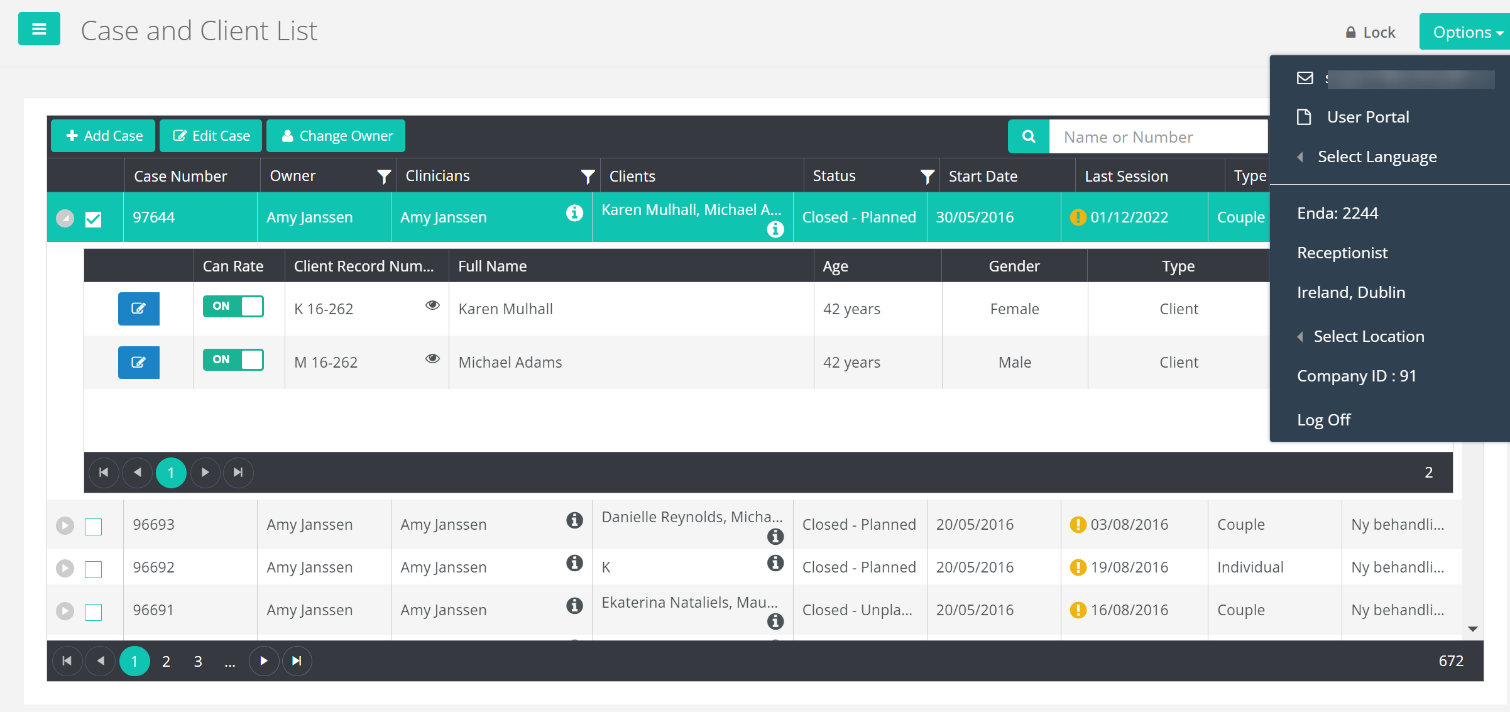Screen dimensions: 1510x712
Task: Open the Options dropdown
Action: click(1464, 31)
